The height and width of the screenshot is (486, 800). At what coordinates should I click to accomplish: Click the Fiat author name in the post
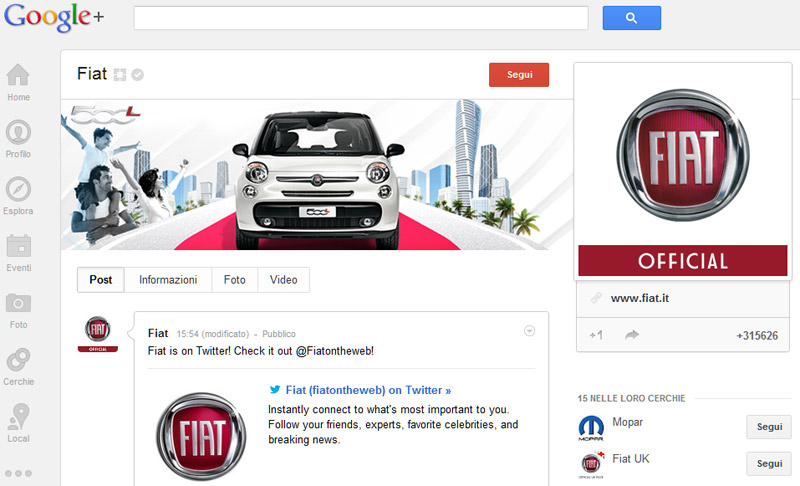pyautogui.click(x=158, y=333)
